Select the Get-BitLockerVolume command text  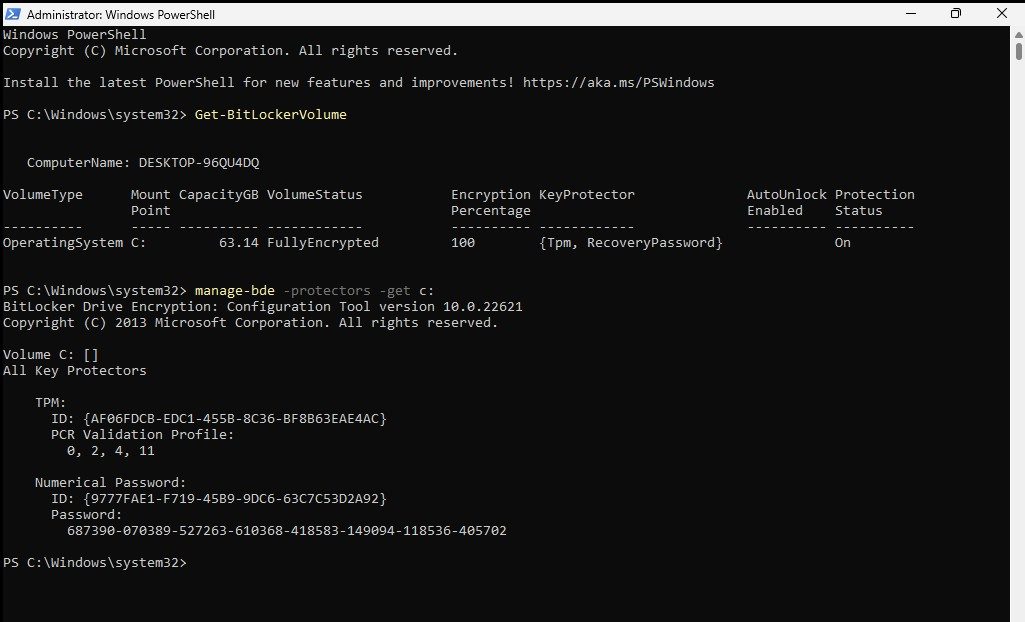coord(270,114)
